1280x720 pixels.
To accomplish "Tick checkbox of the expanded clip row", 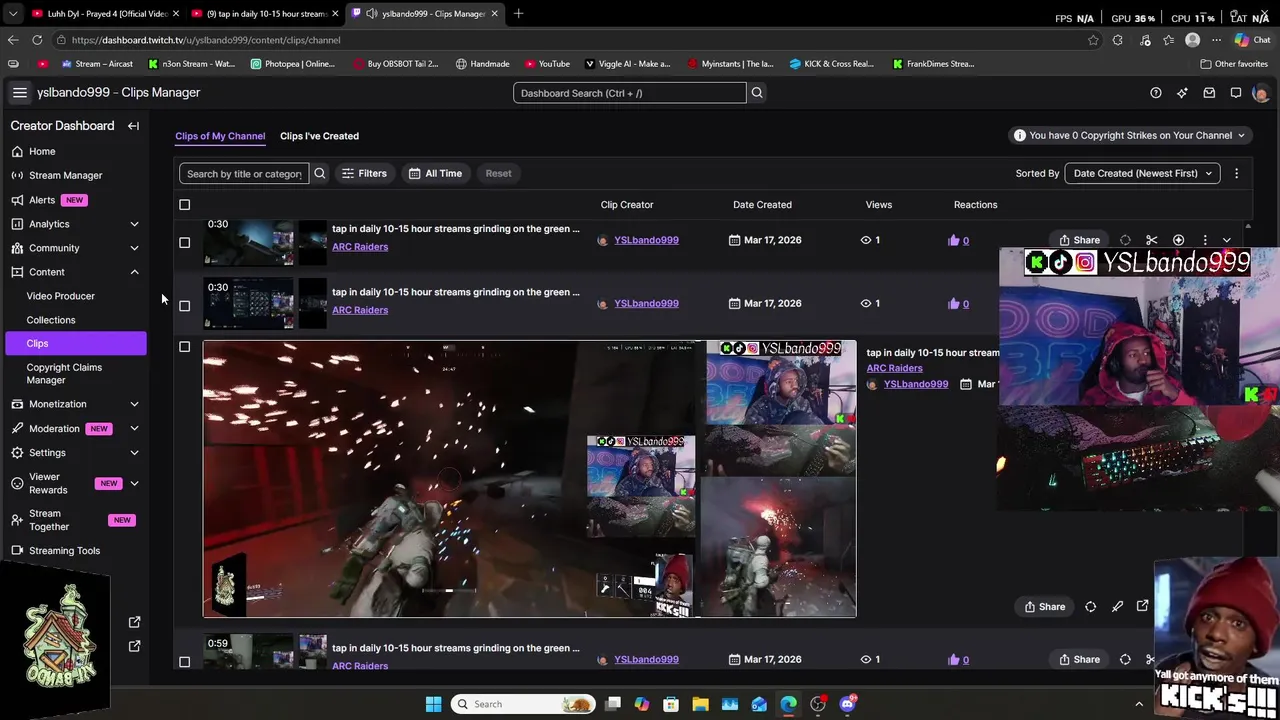I will click(184, 347).
